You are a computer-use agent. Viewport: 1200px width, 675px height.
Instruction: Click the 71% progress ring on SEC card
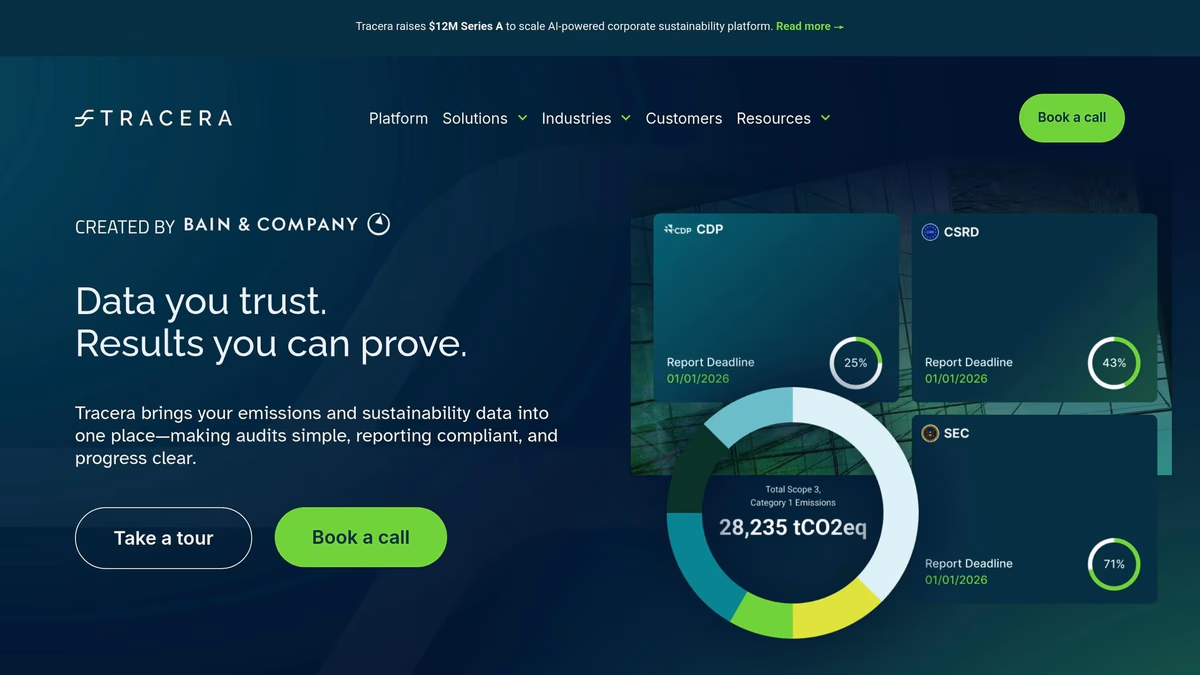1113,564
